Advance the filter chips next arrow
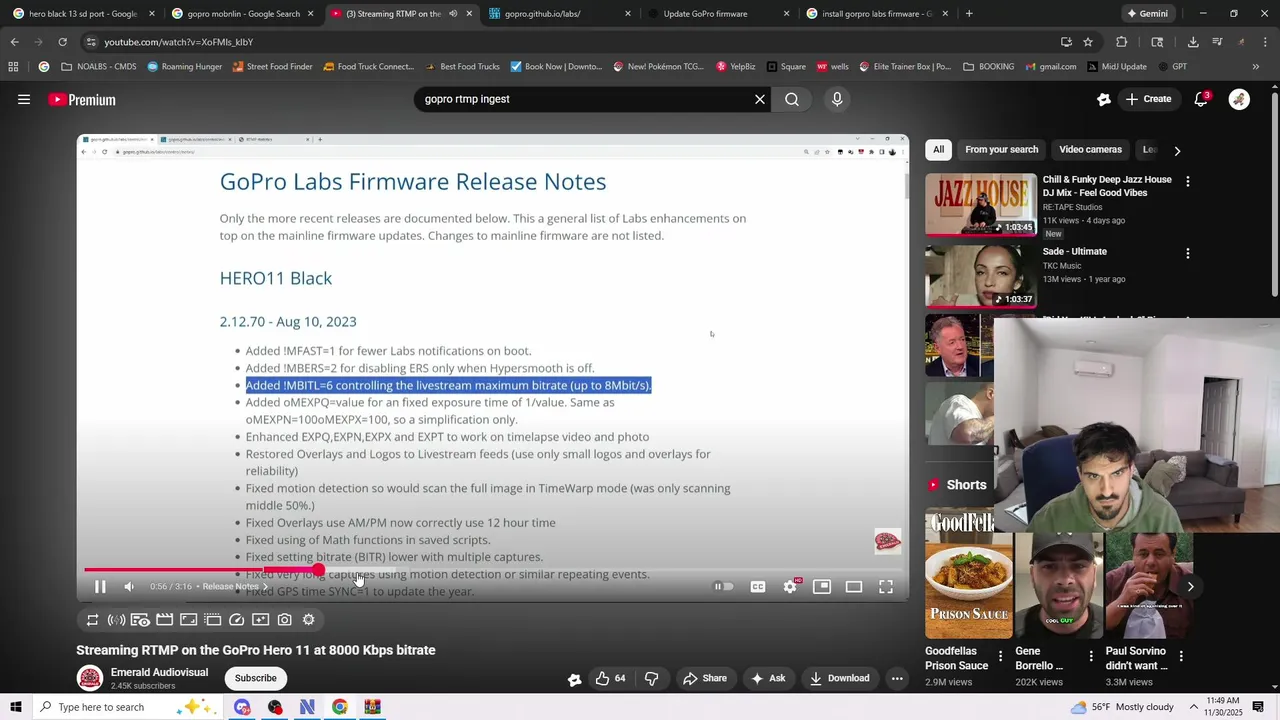This screenshot has height=720, width=1280. pyautogui.click(x=1177, y=150)
